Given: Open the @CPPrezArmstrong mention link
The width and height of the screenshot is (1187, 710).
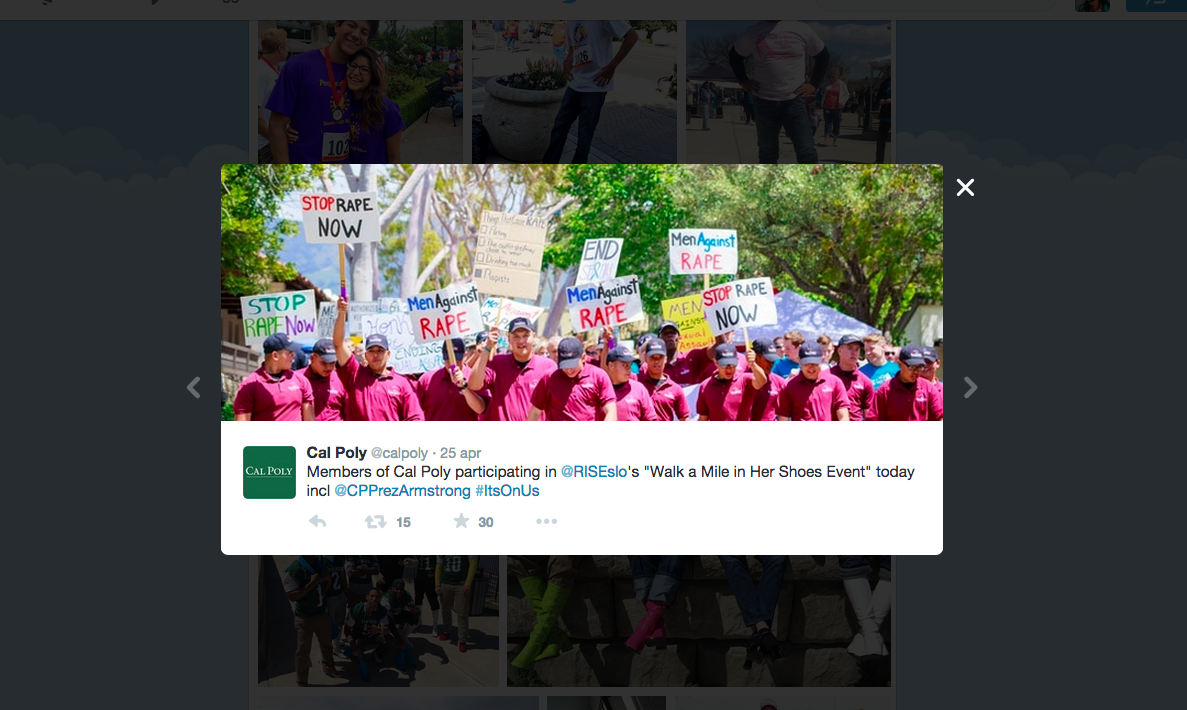Looking at the screenshot, I should click(402, 490).
